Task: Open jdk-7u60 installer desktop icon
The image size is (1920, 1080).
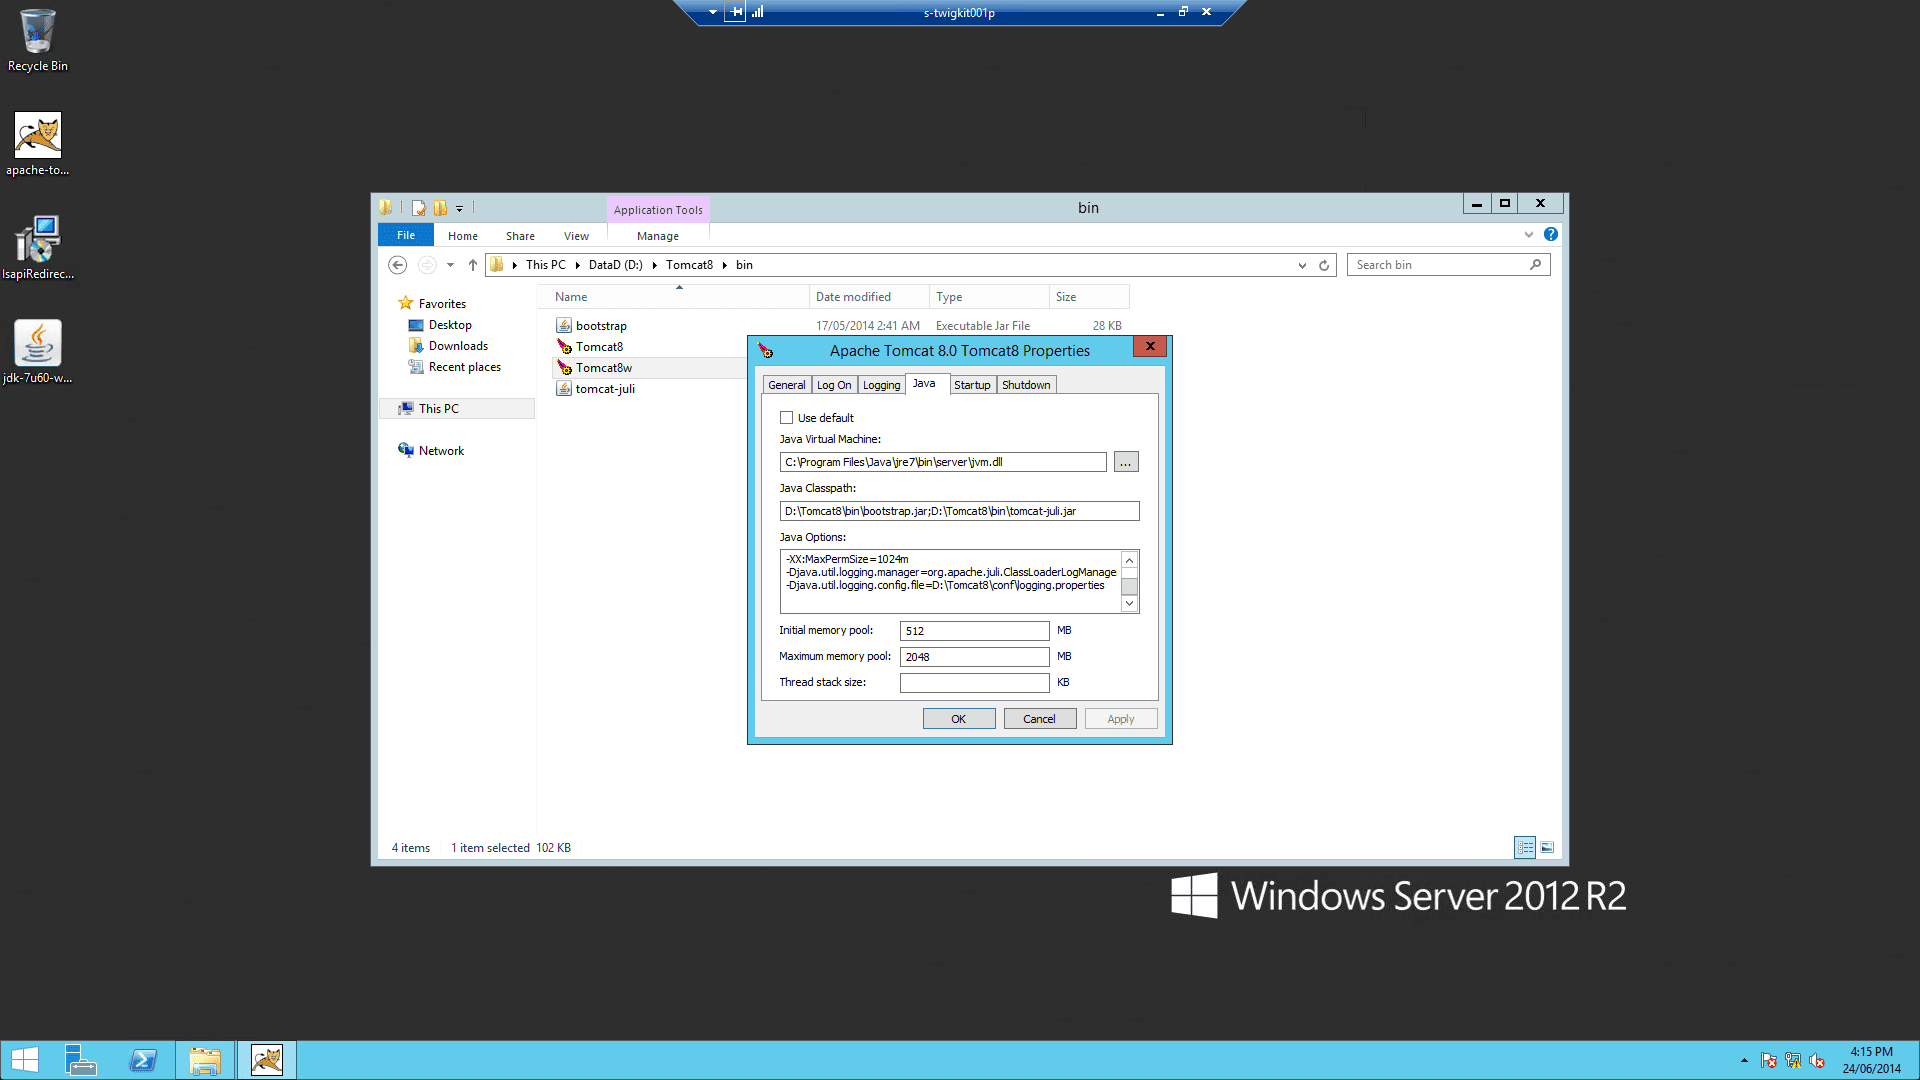Action: (38, 343)
